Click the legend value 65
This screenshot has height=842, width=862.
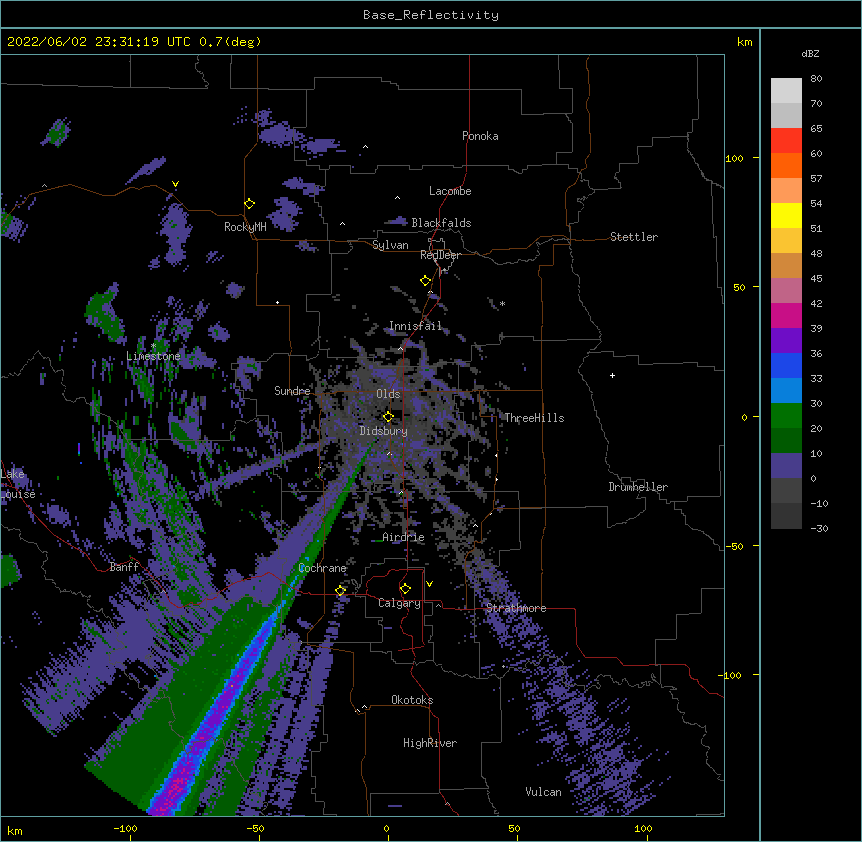[816, 129]
